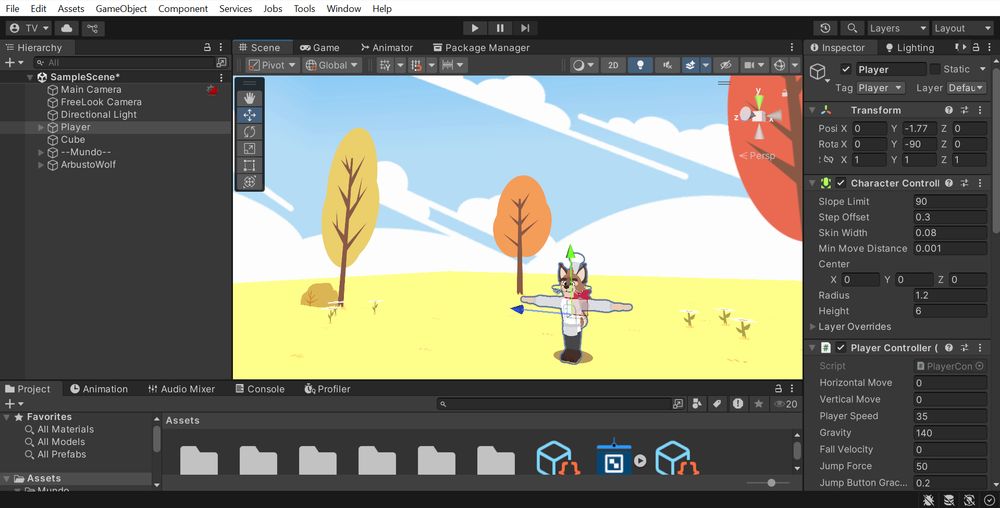
Task: Toggle 2D view mode in Scene
Action: (613, 65)
